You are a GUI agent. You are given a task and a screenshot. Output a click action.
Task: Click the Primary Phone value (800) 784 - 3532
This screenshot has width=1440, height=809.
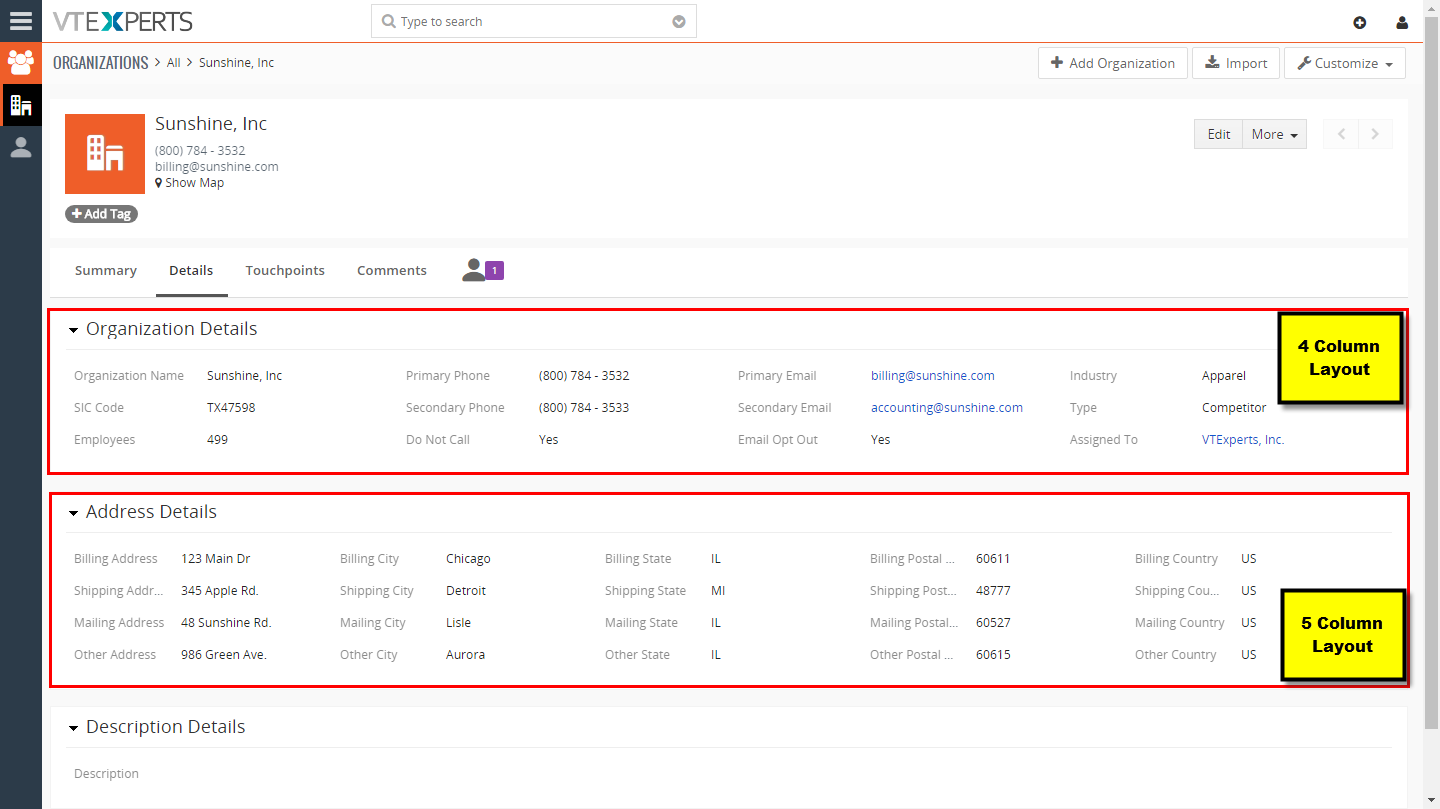584,376
